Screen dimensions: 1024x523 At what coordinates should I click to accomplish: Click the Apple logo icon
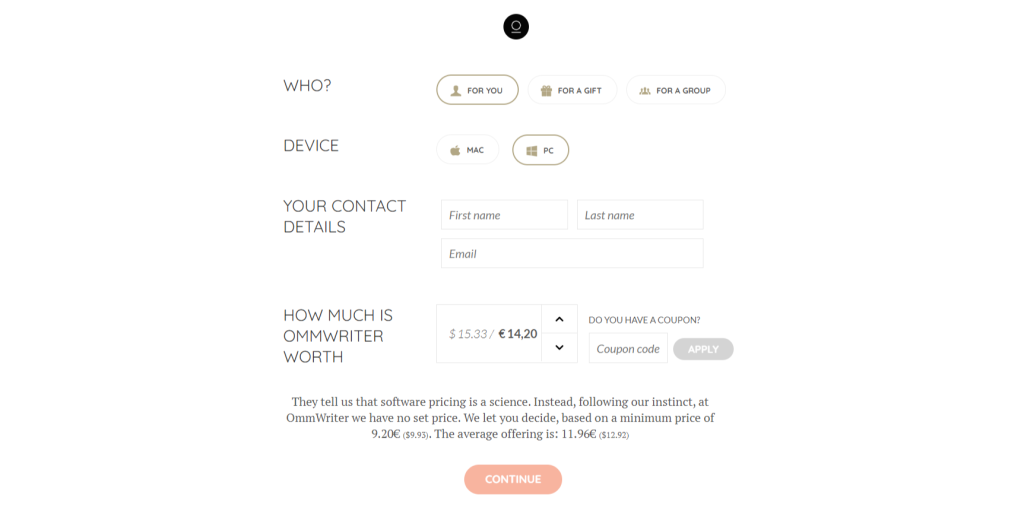[x=455, y=150]
